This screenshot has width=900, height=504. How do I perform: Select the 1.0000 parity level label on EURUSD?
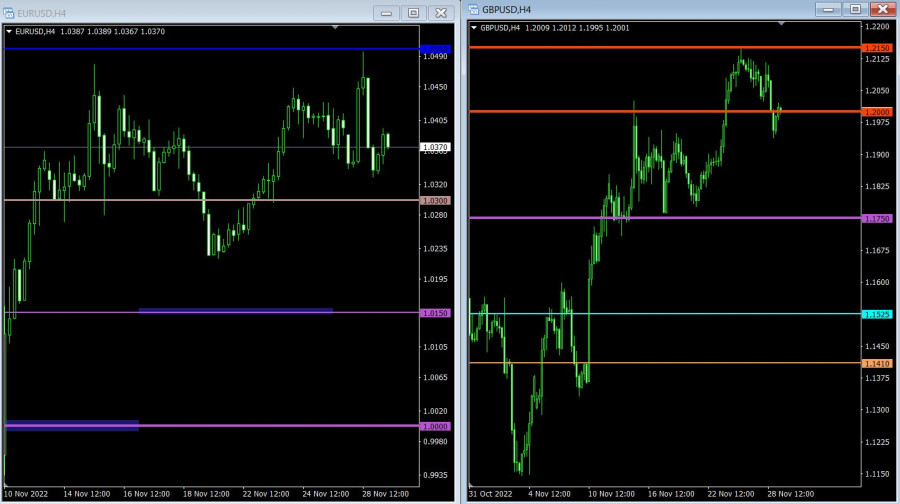tap(437, 426)
